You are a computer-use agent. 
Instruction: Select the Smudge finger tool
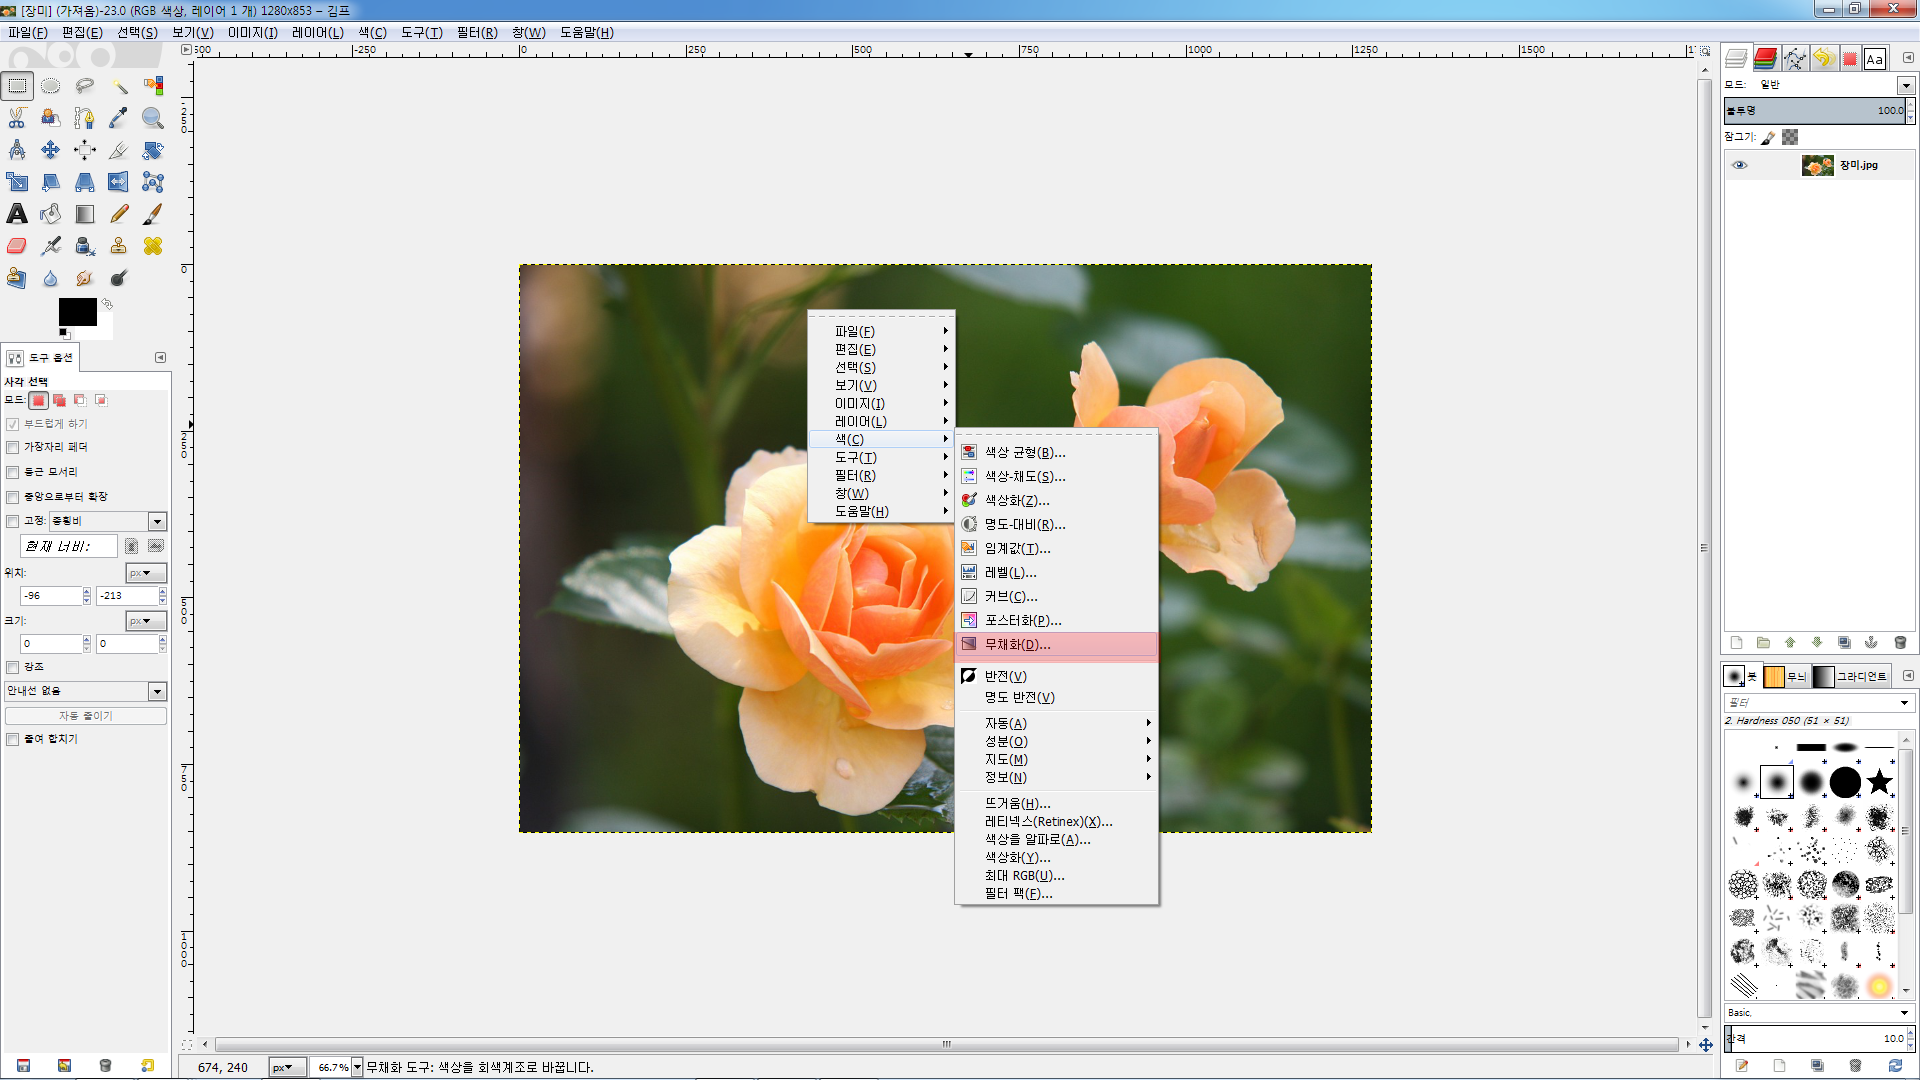point(85,278)
